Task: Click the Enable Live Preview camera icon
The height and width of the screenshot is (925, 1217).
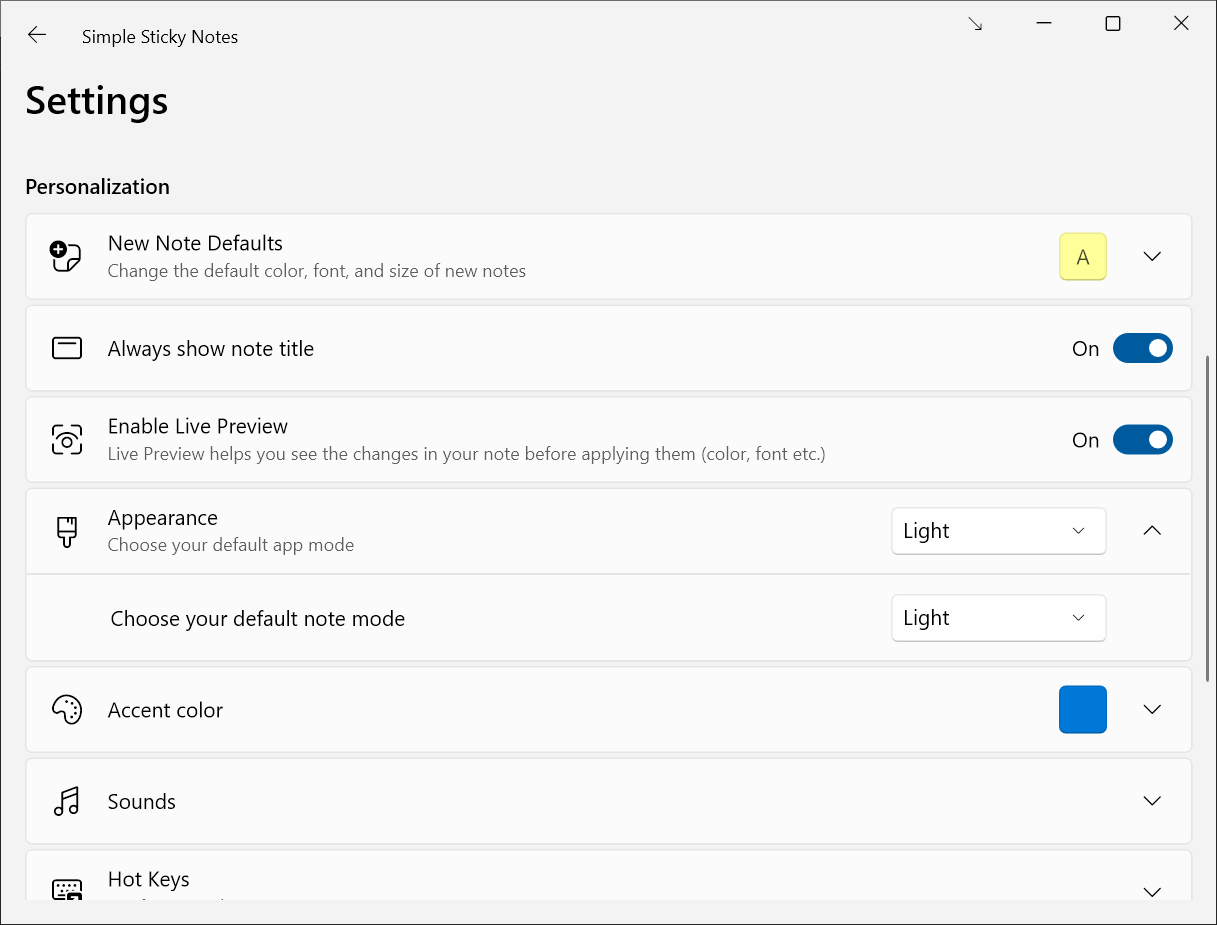Action: coord(66,439)
